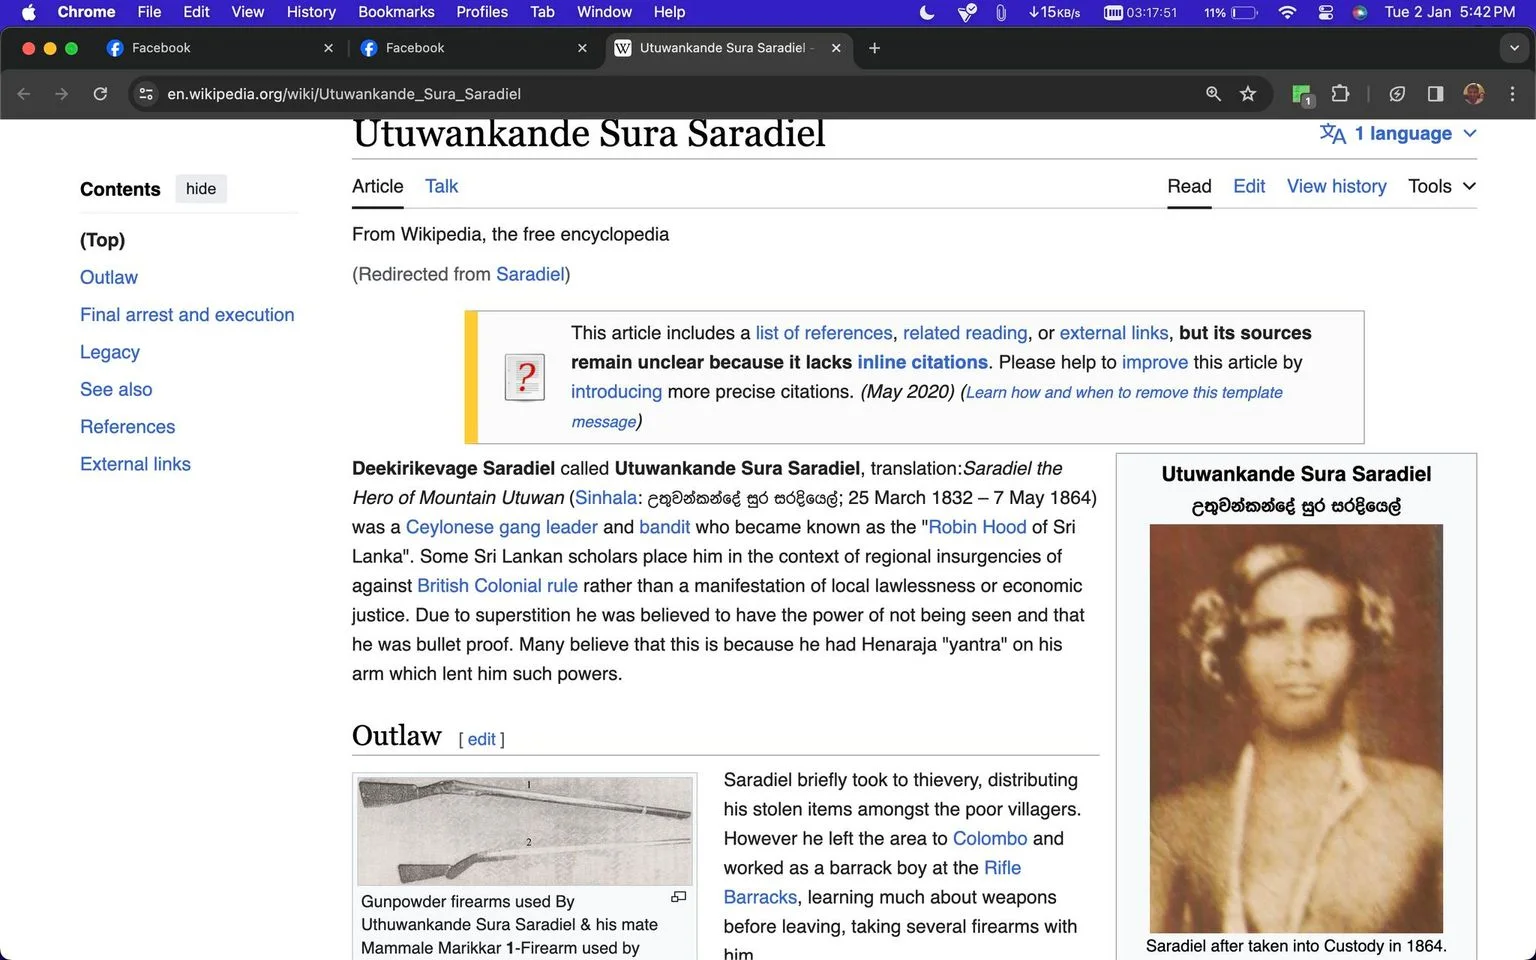Expand the 1 language dropdown

coord(1398,134)
